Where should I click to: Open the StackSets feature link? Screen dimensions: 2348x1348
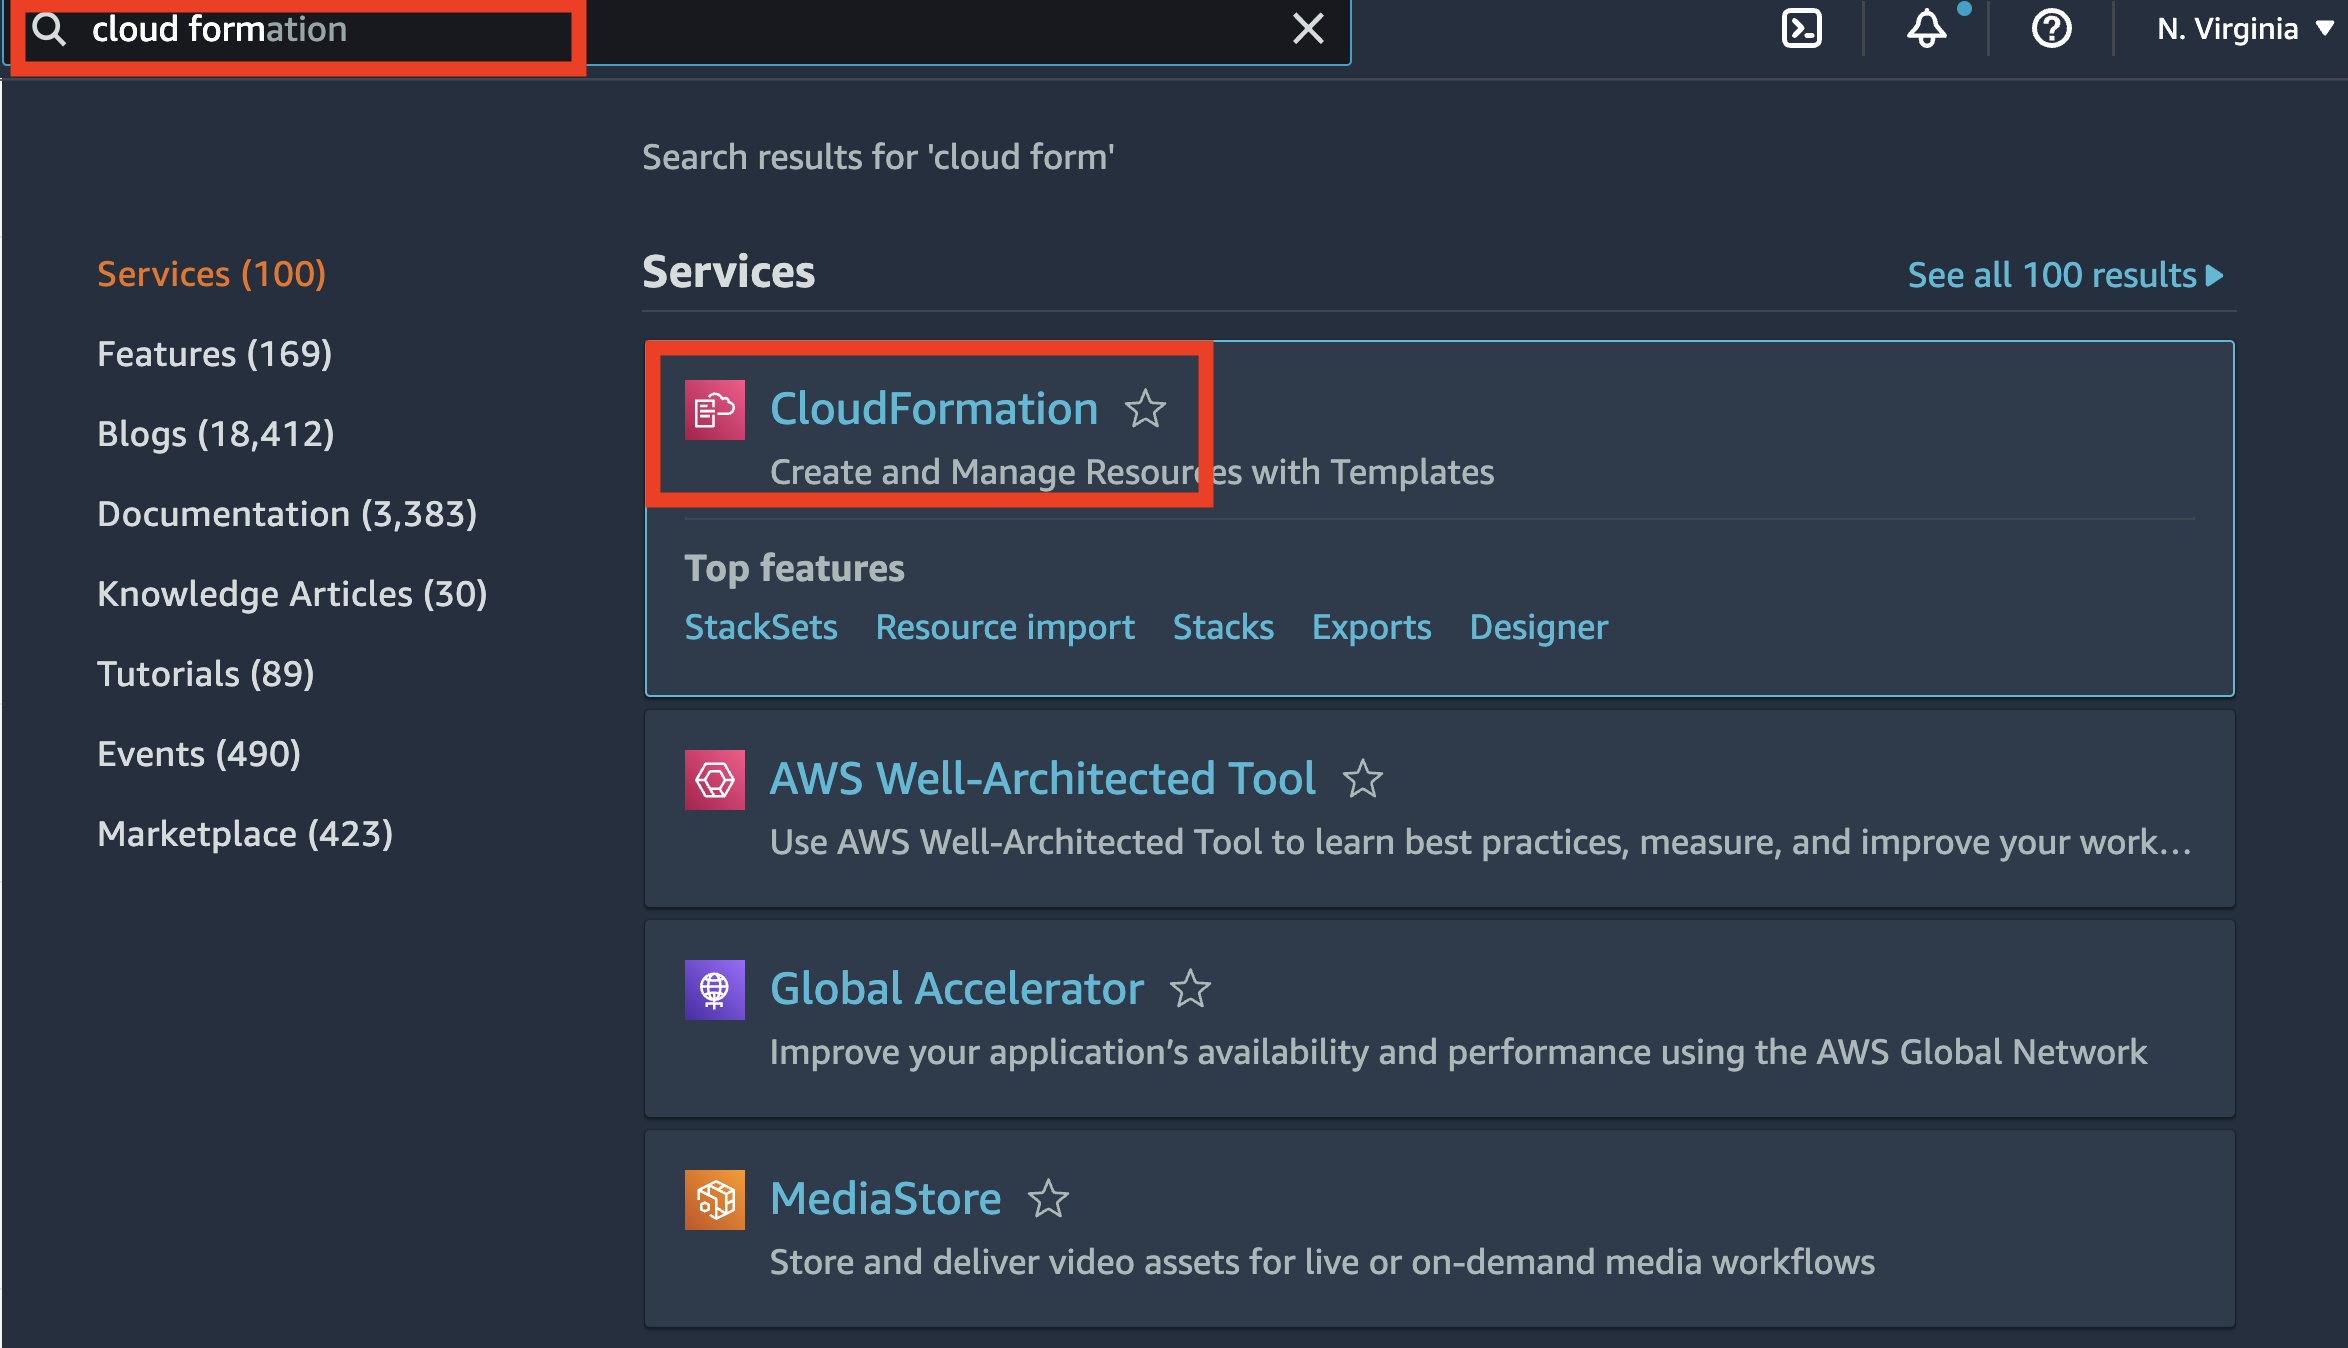coord(761,627)
